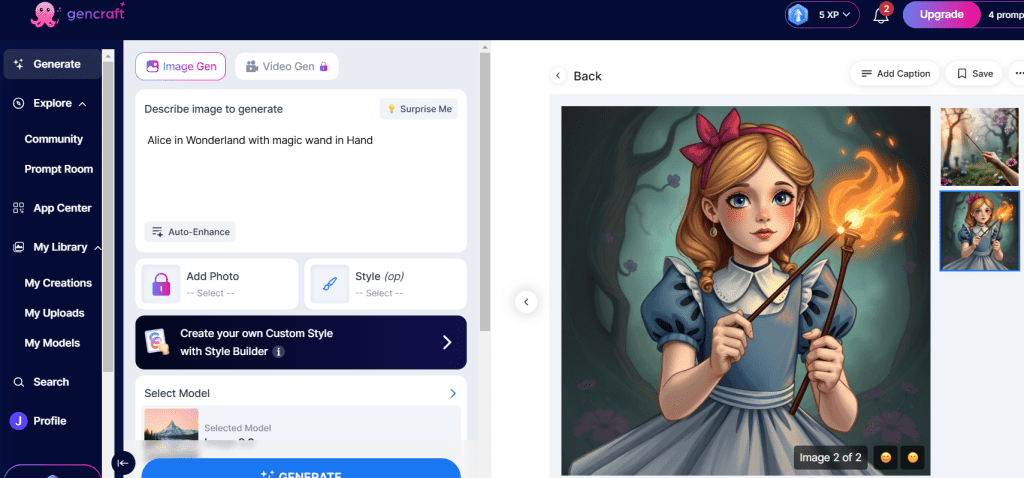This screenshot has width=1024, height=478.
Task: Click the Upgrade button
Action: tap(941, 14)
